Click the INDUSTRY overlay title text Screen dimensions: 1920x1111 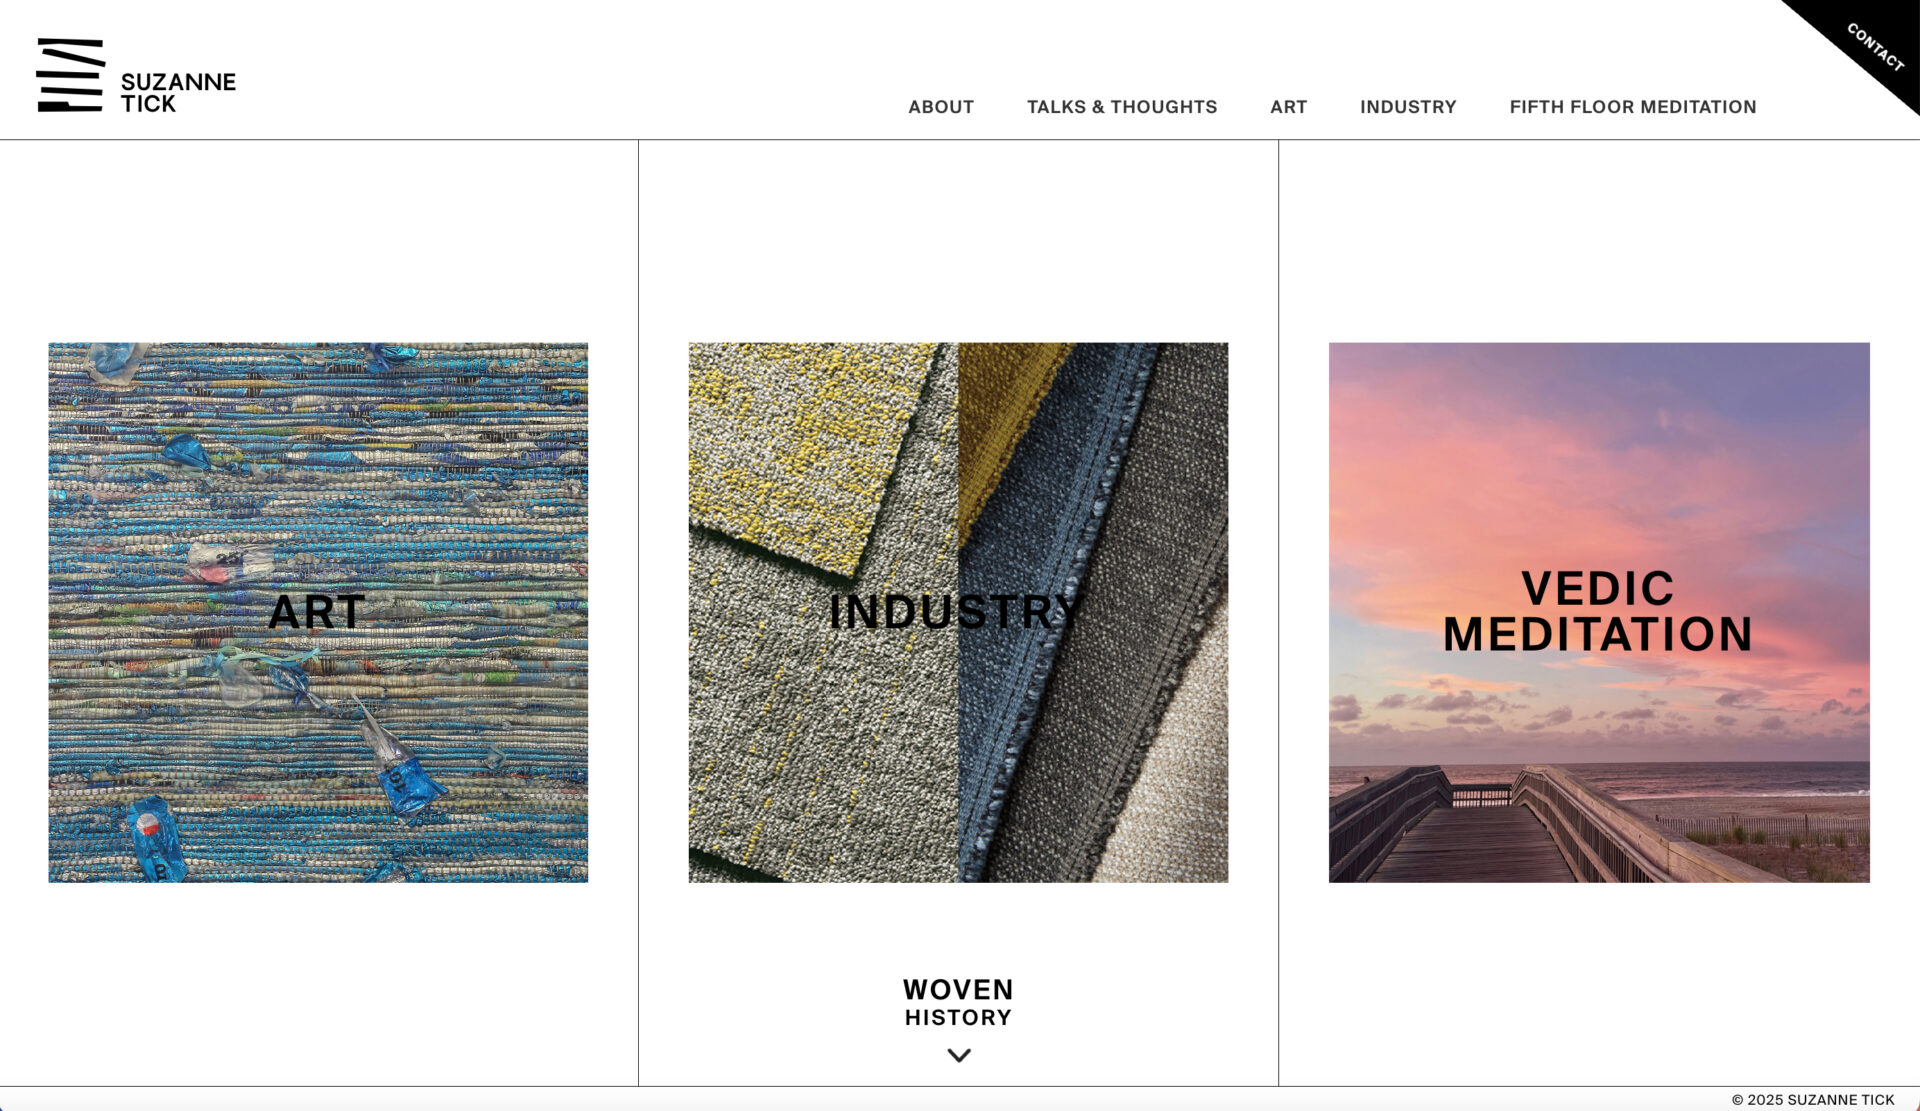coord(956,612)
